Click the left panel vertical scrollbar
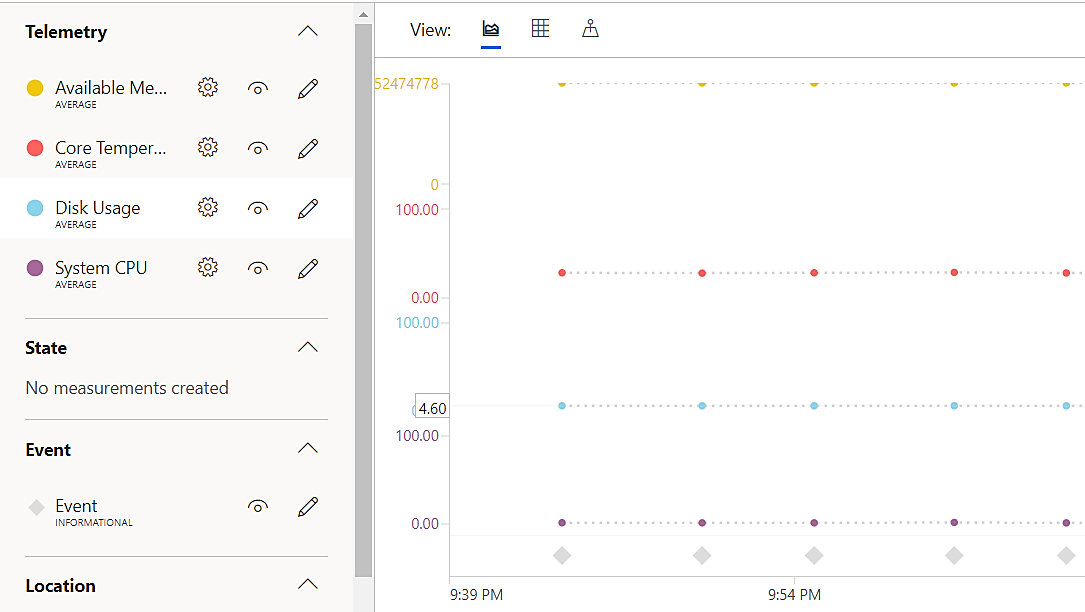1085x612 pixels. point(363,300)
